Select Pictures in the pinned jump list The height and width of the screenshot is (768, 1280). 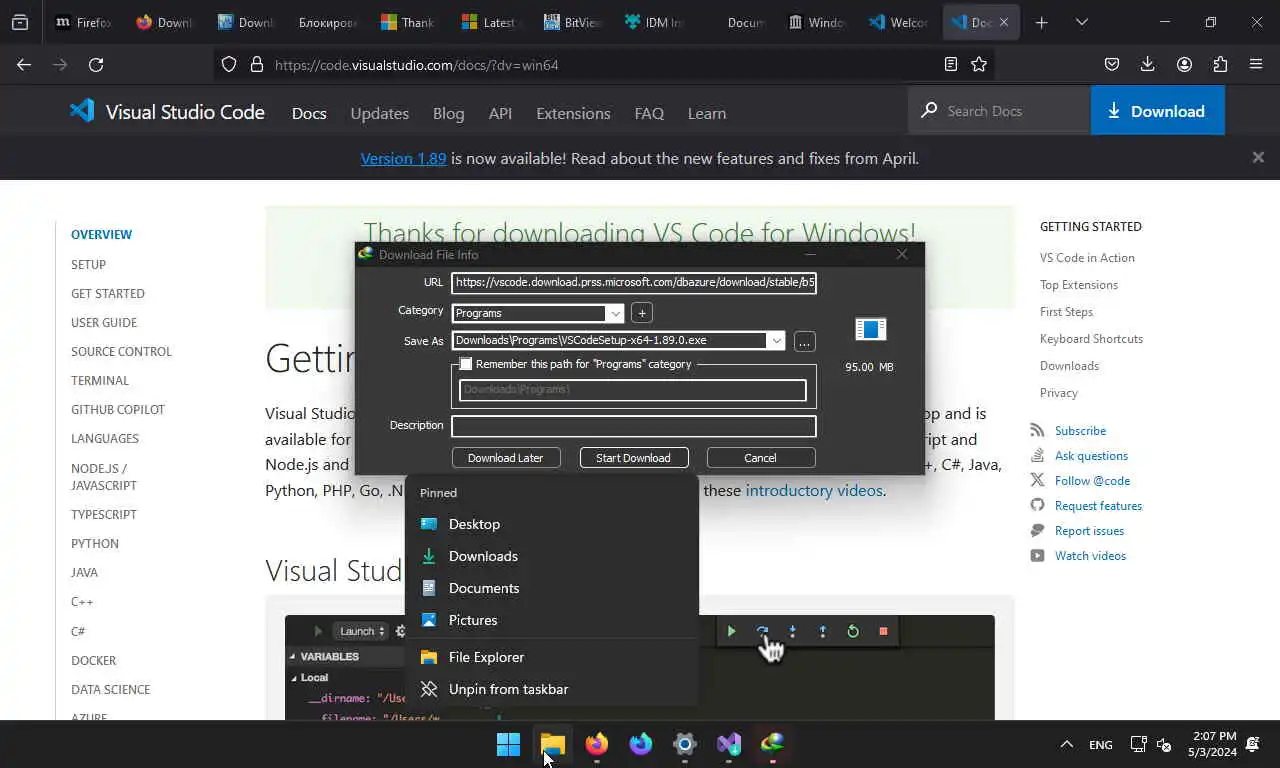tap(552, 620)
